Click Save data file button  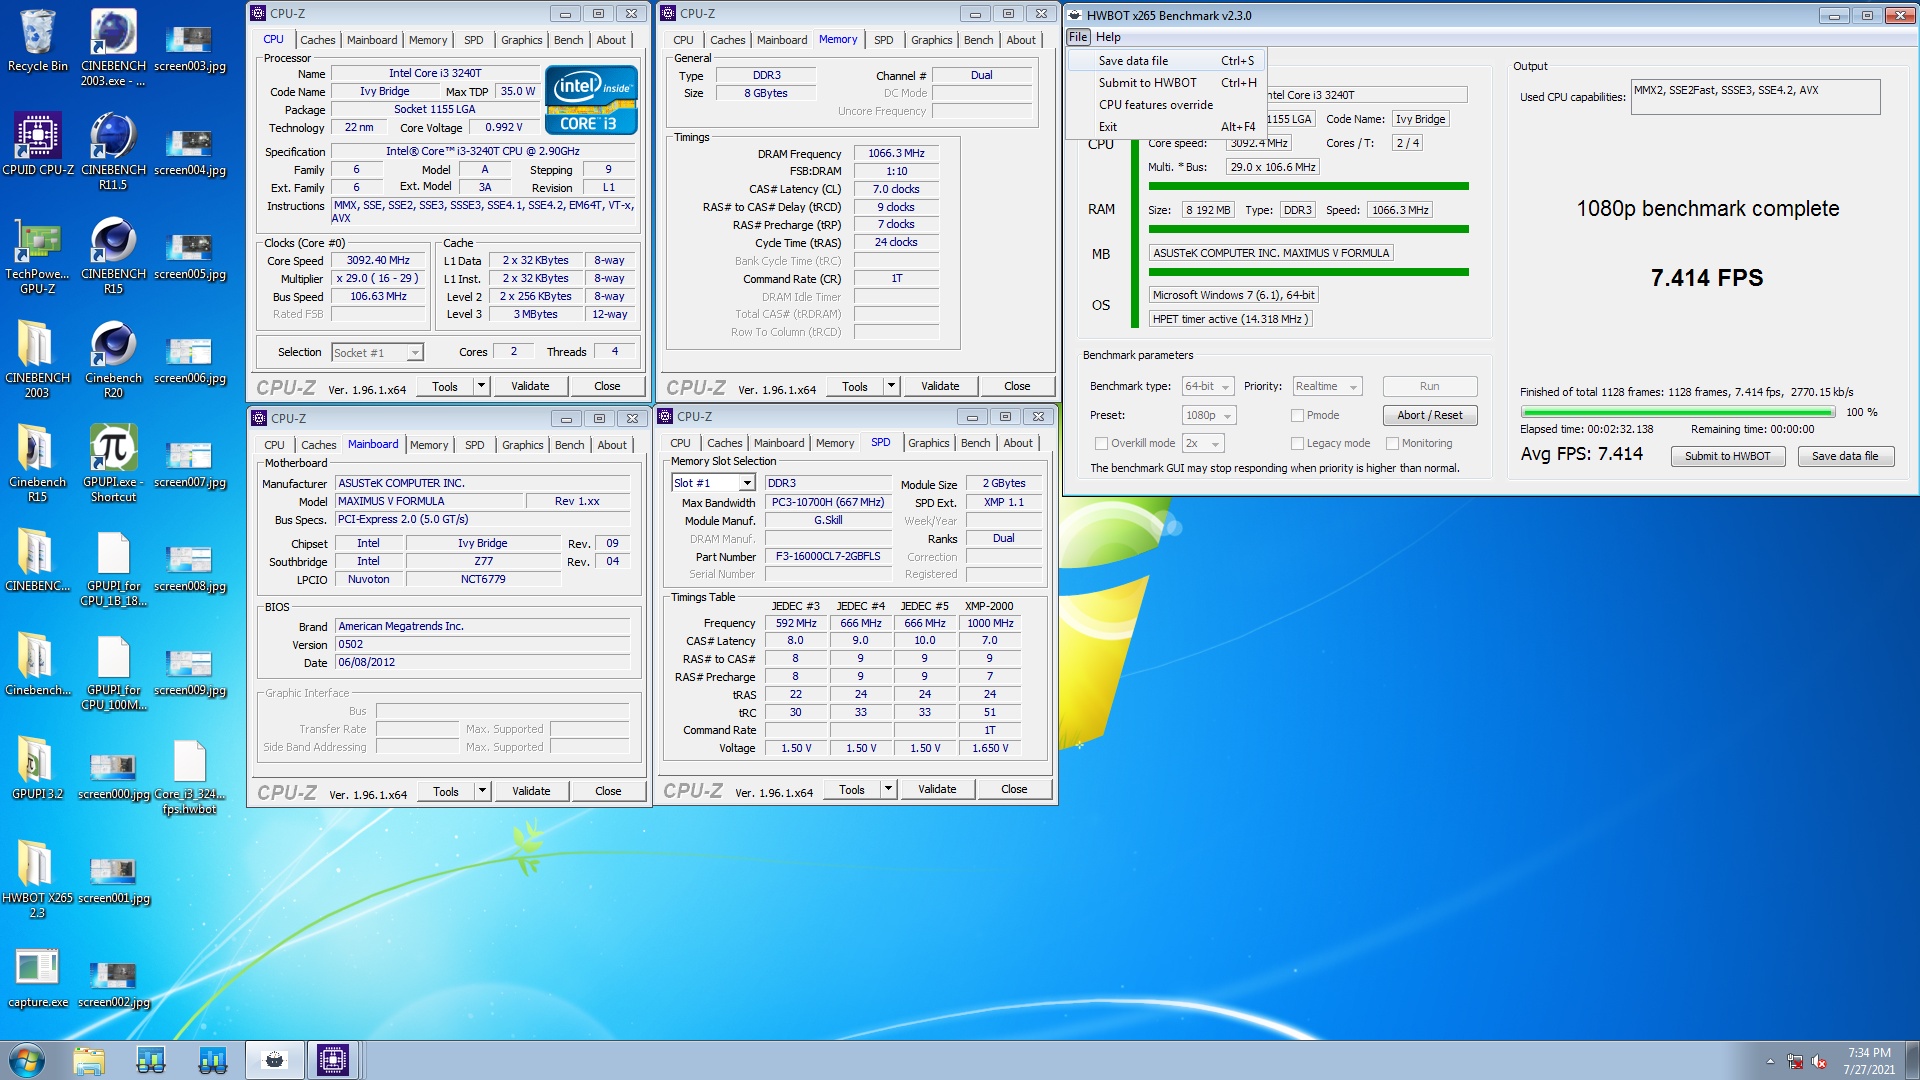pyautogui.click(x=1845, y=456)
